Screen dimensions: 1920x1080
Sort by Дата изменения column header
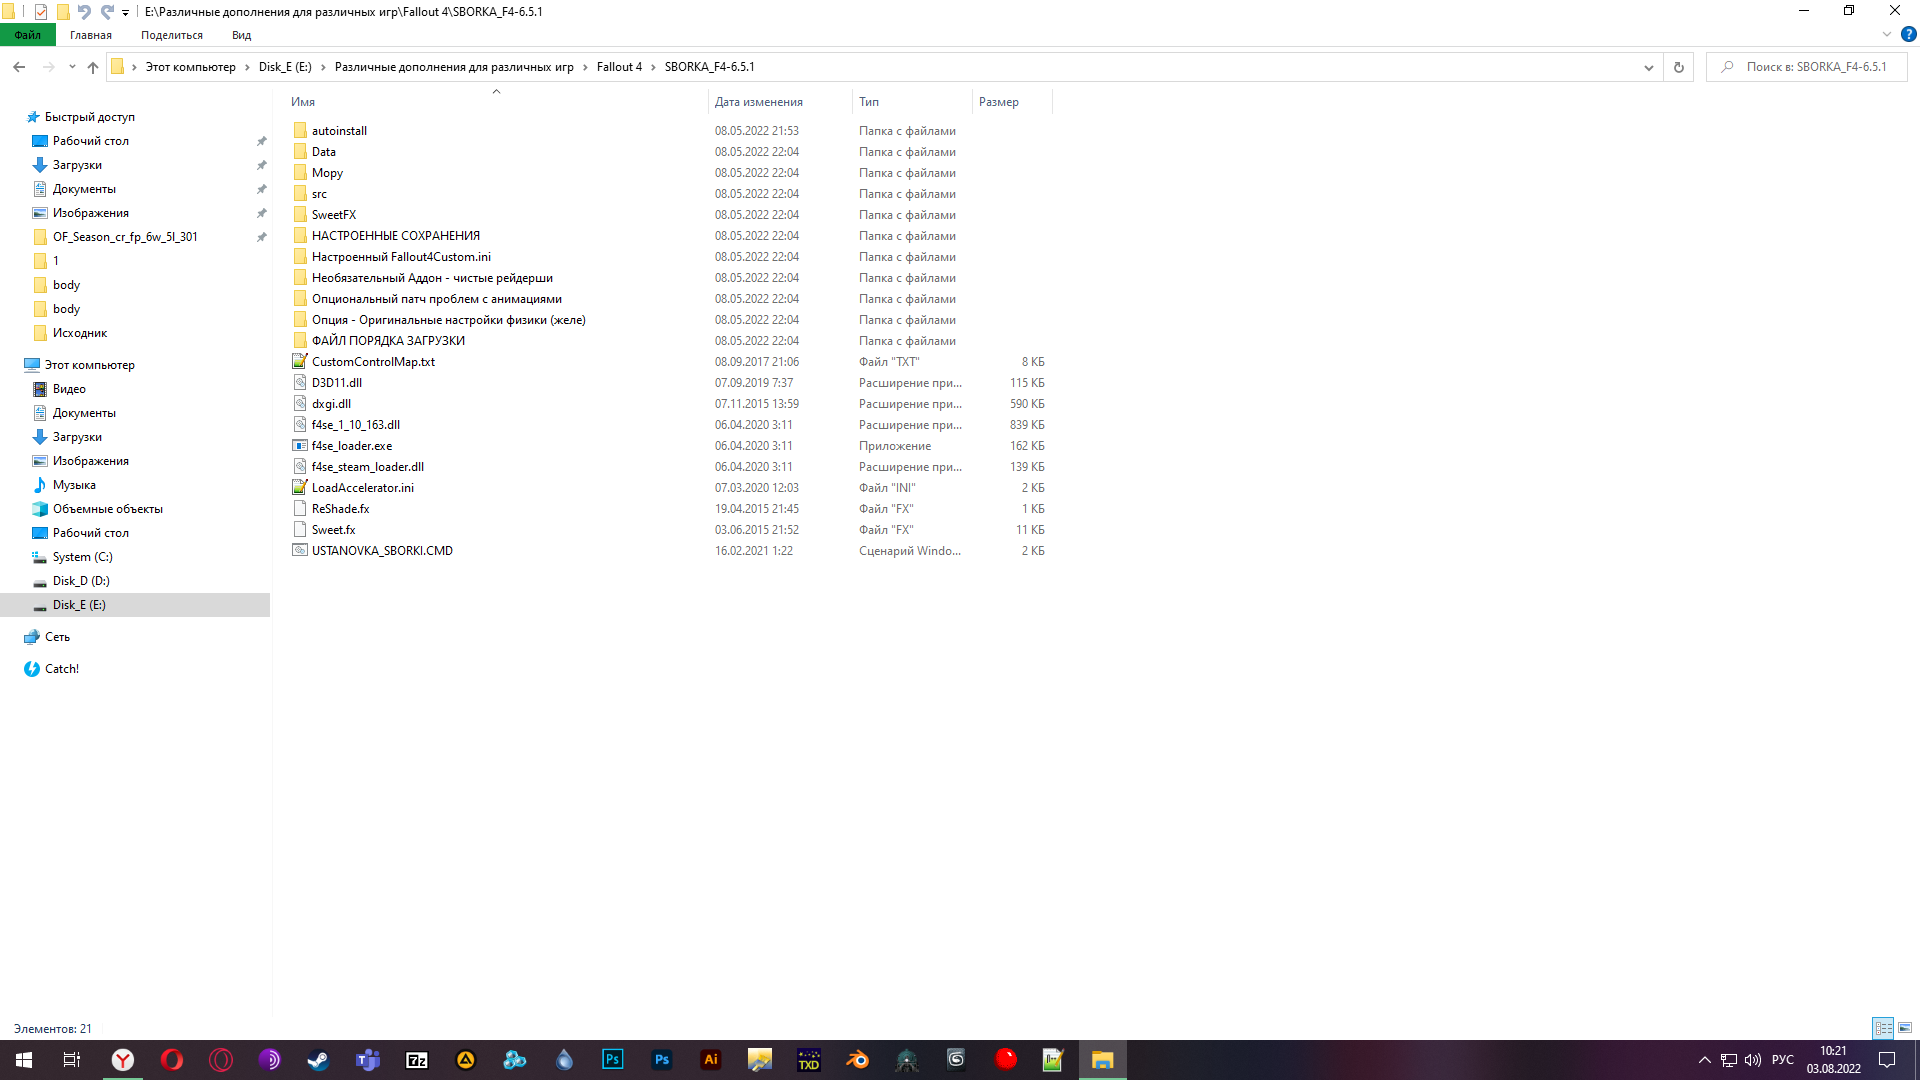(759, 102)
